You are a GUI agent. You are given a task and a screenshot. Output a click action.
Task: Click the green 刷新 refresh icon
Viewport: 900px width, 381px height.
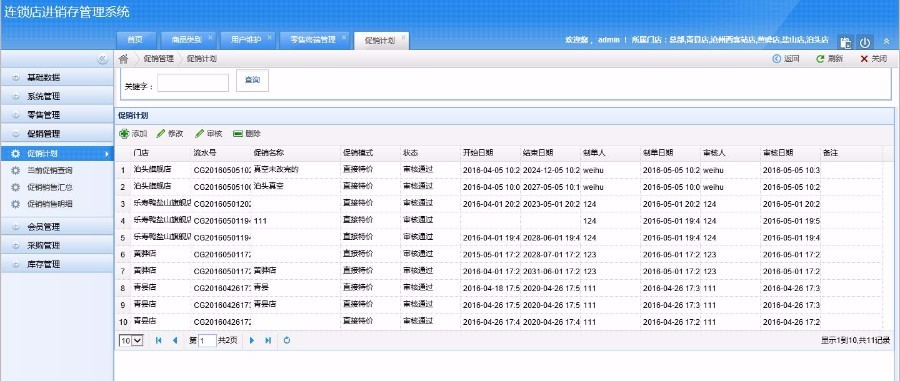pos(820,59)
